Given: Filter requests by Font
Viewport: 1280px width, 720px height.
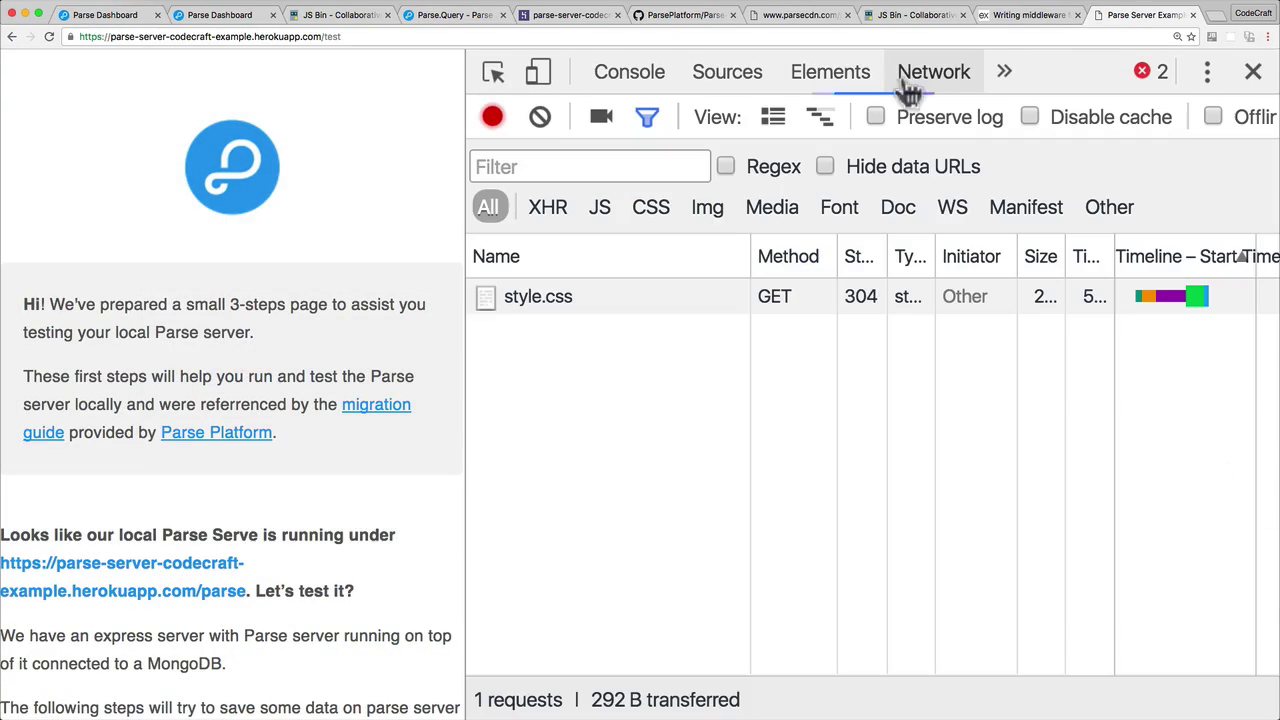Looking at the screenshot, I should pyautogui.click(x=839, y=207).
